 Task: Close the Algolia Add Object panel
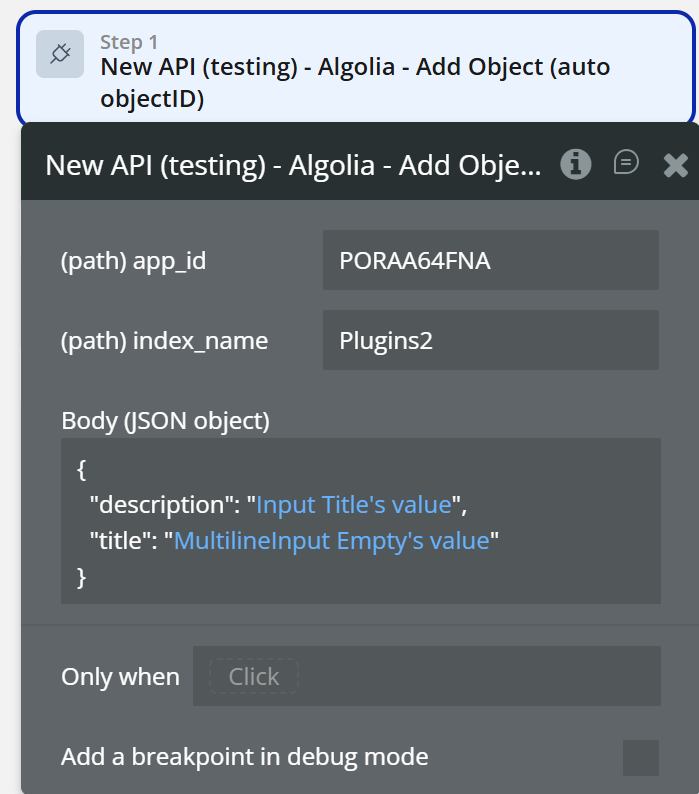coord(676,165)
